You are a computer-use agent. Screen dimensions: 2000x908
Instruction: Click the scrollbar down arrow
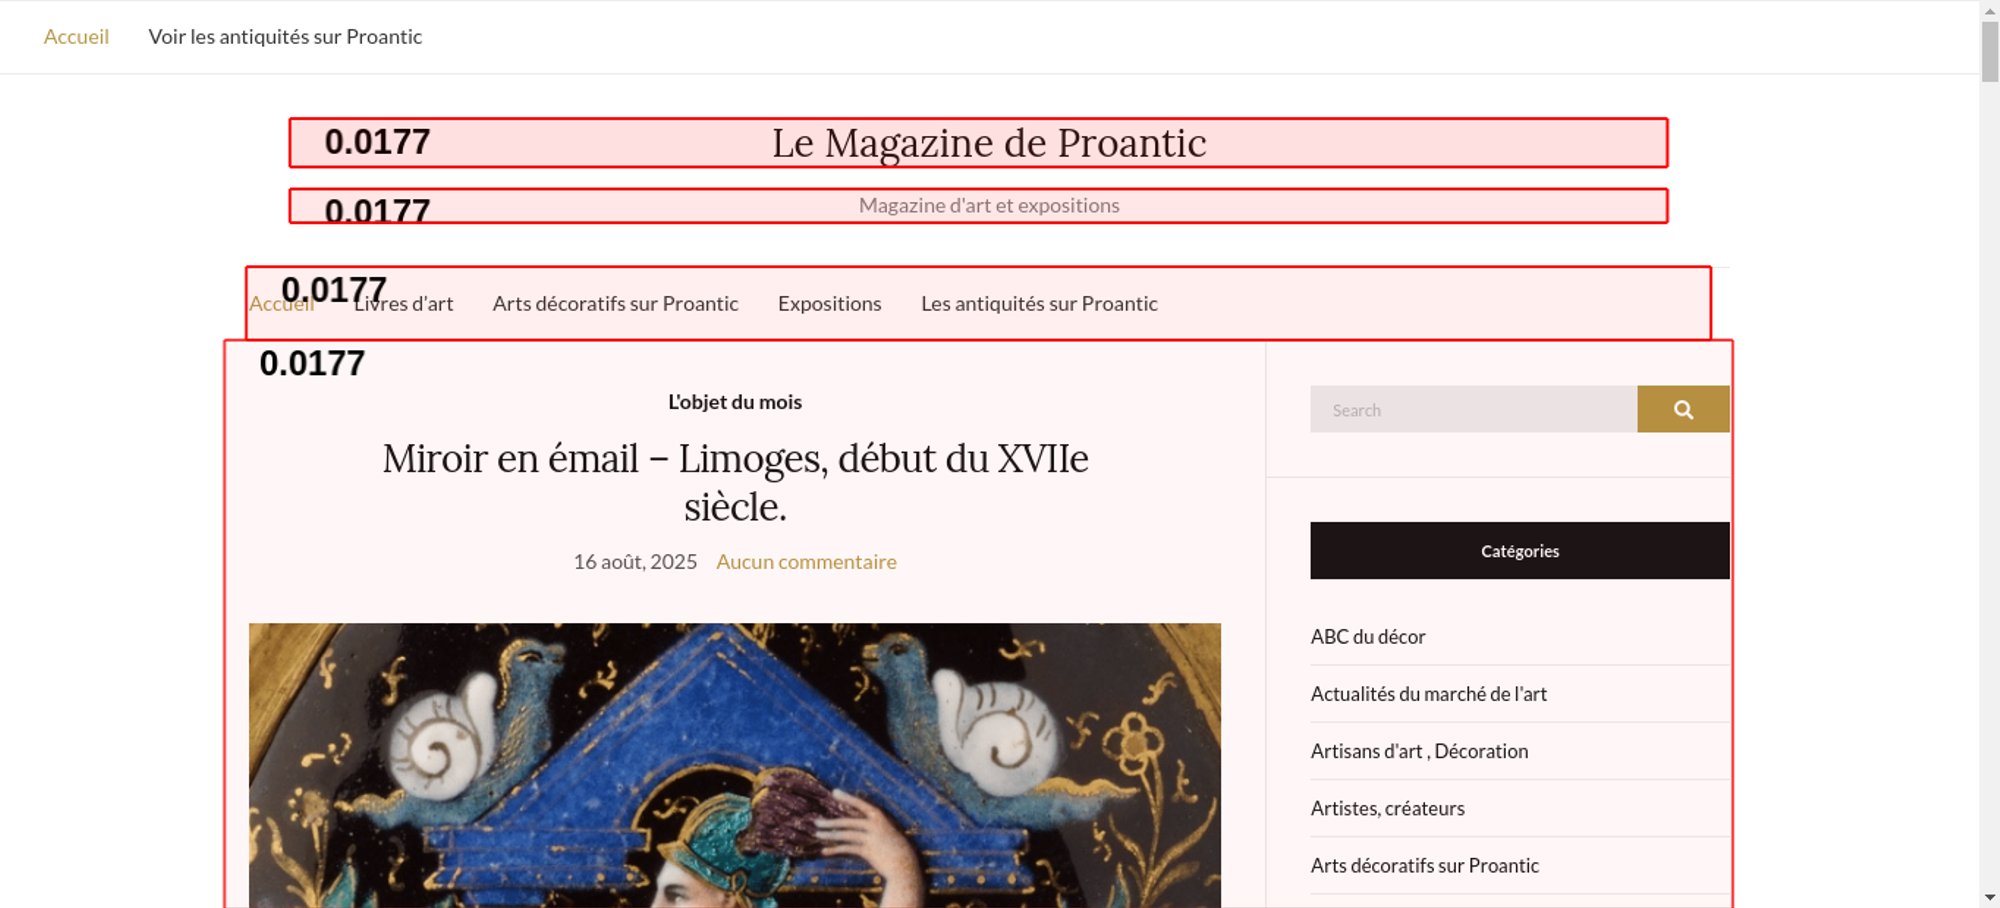coord(1990,898)
